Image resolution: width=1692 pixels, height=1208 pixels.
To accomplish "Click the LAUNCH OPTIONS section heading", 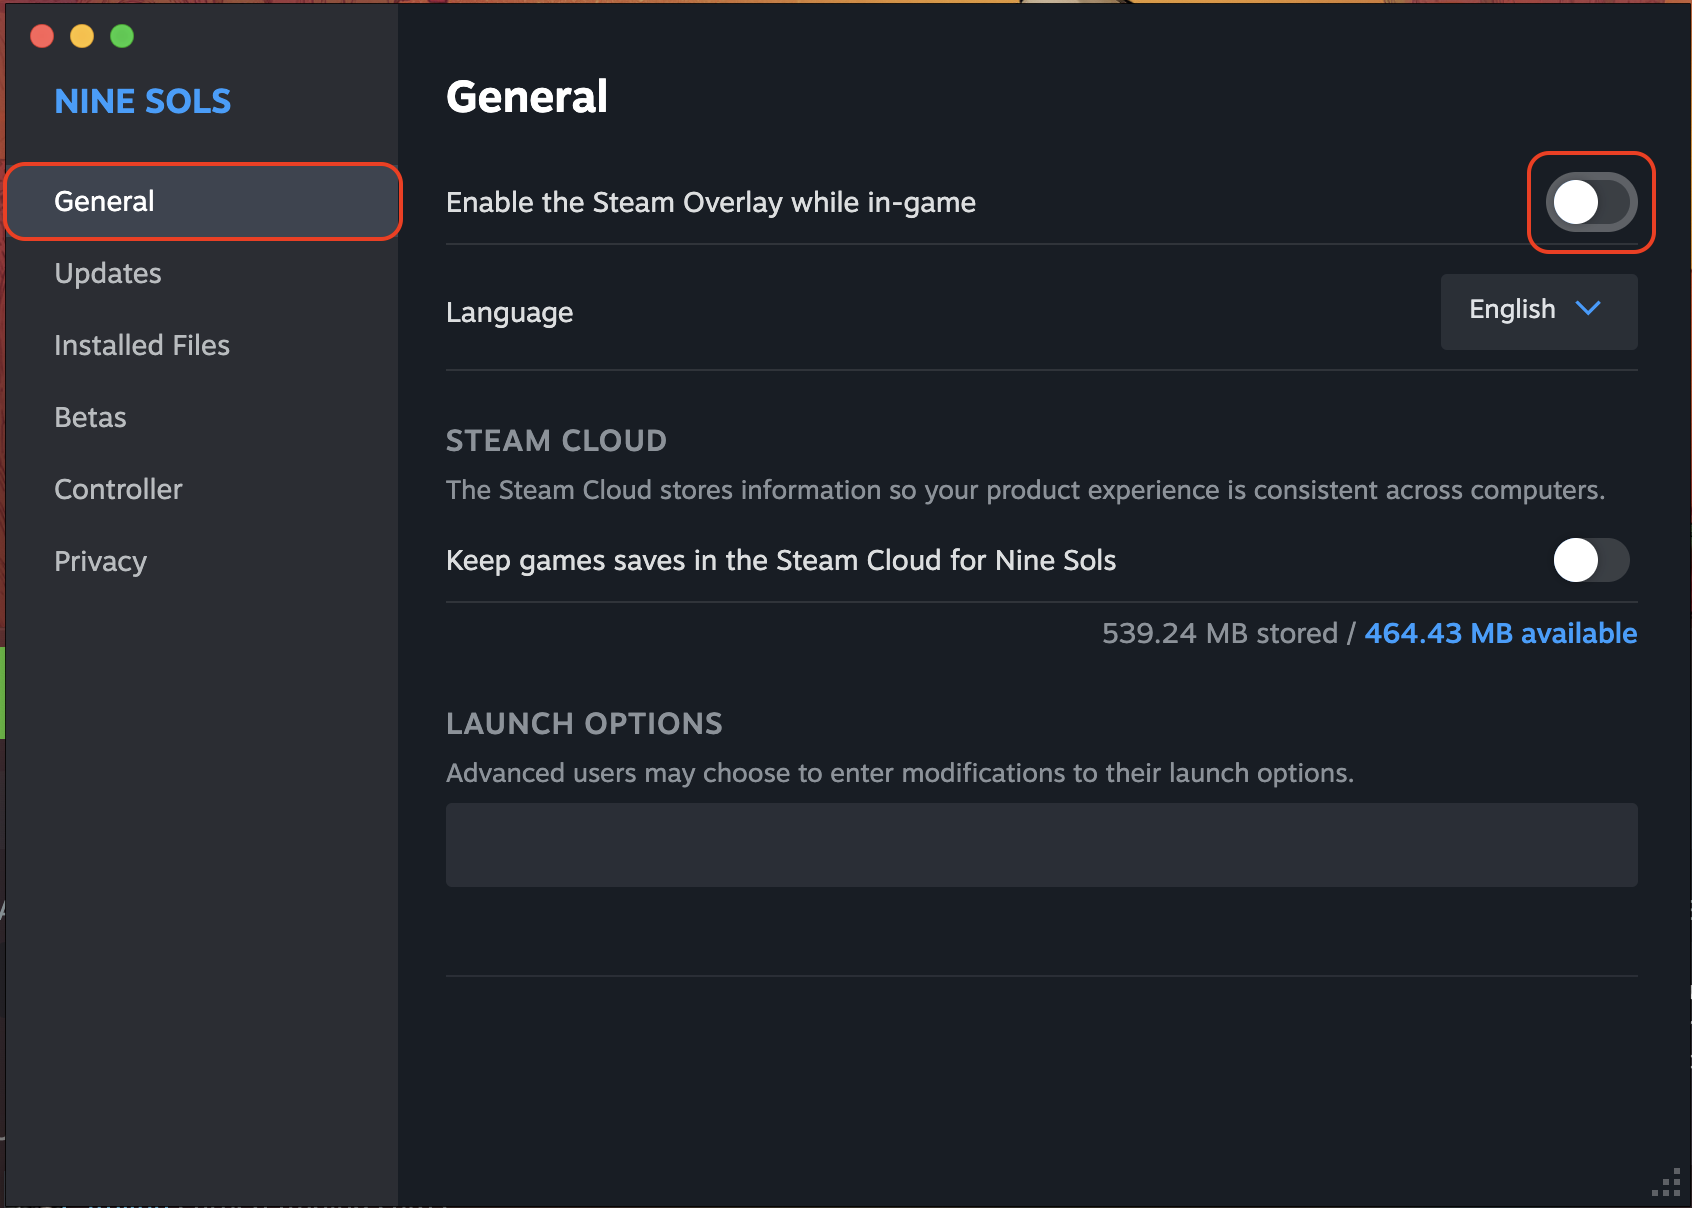I will (584, 723).
